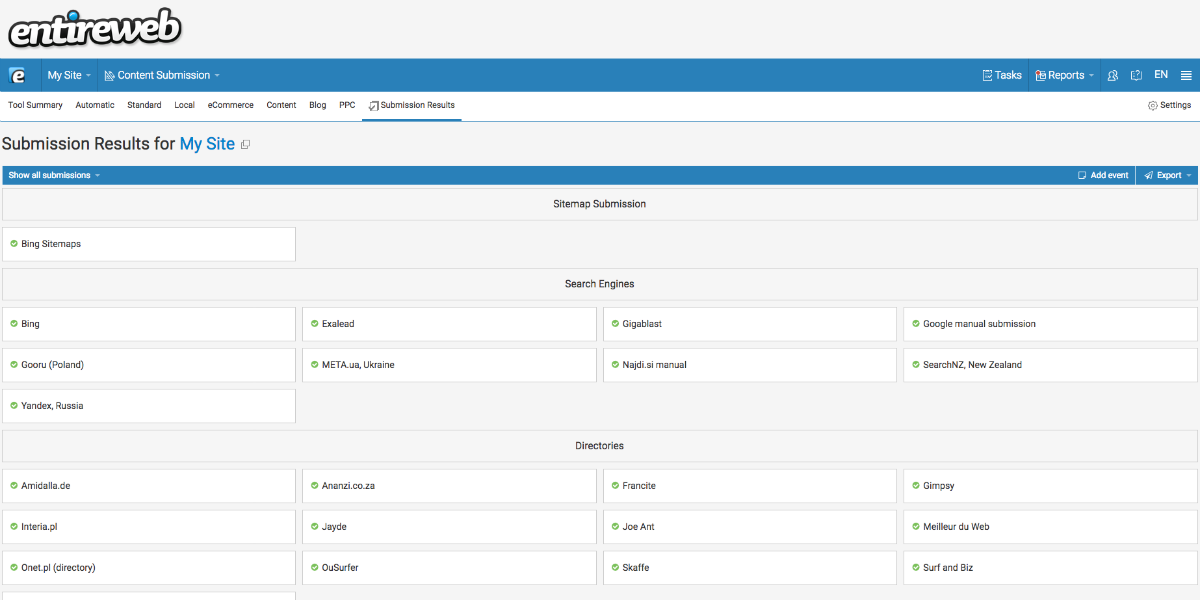
Task: Select the META.ua, Ukraine entry
Action: 449,365
